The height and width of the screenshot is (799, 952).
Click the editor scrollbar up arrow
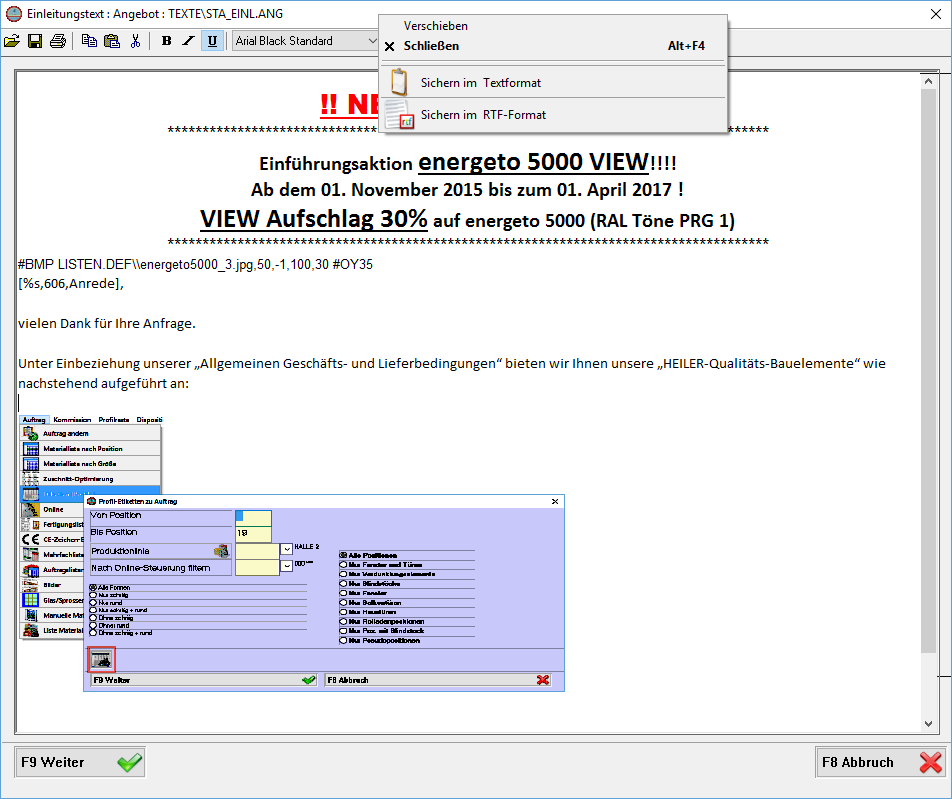(x=928, y=81)
